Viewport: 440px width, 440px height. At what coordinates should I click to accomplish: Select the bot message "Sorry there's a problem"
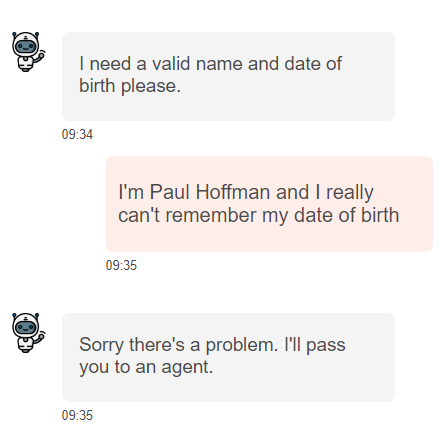pos(228,357)
